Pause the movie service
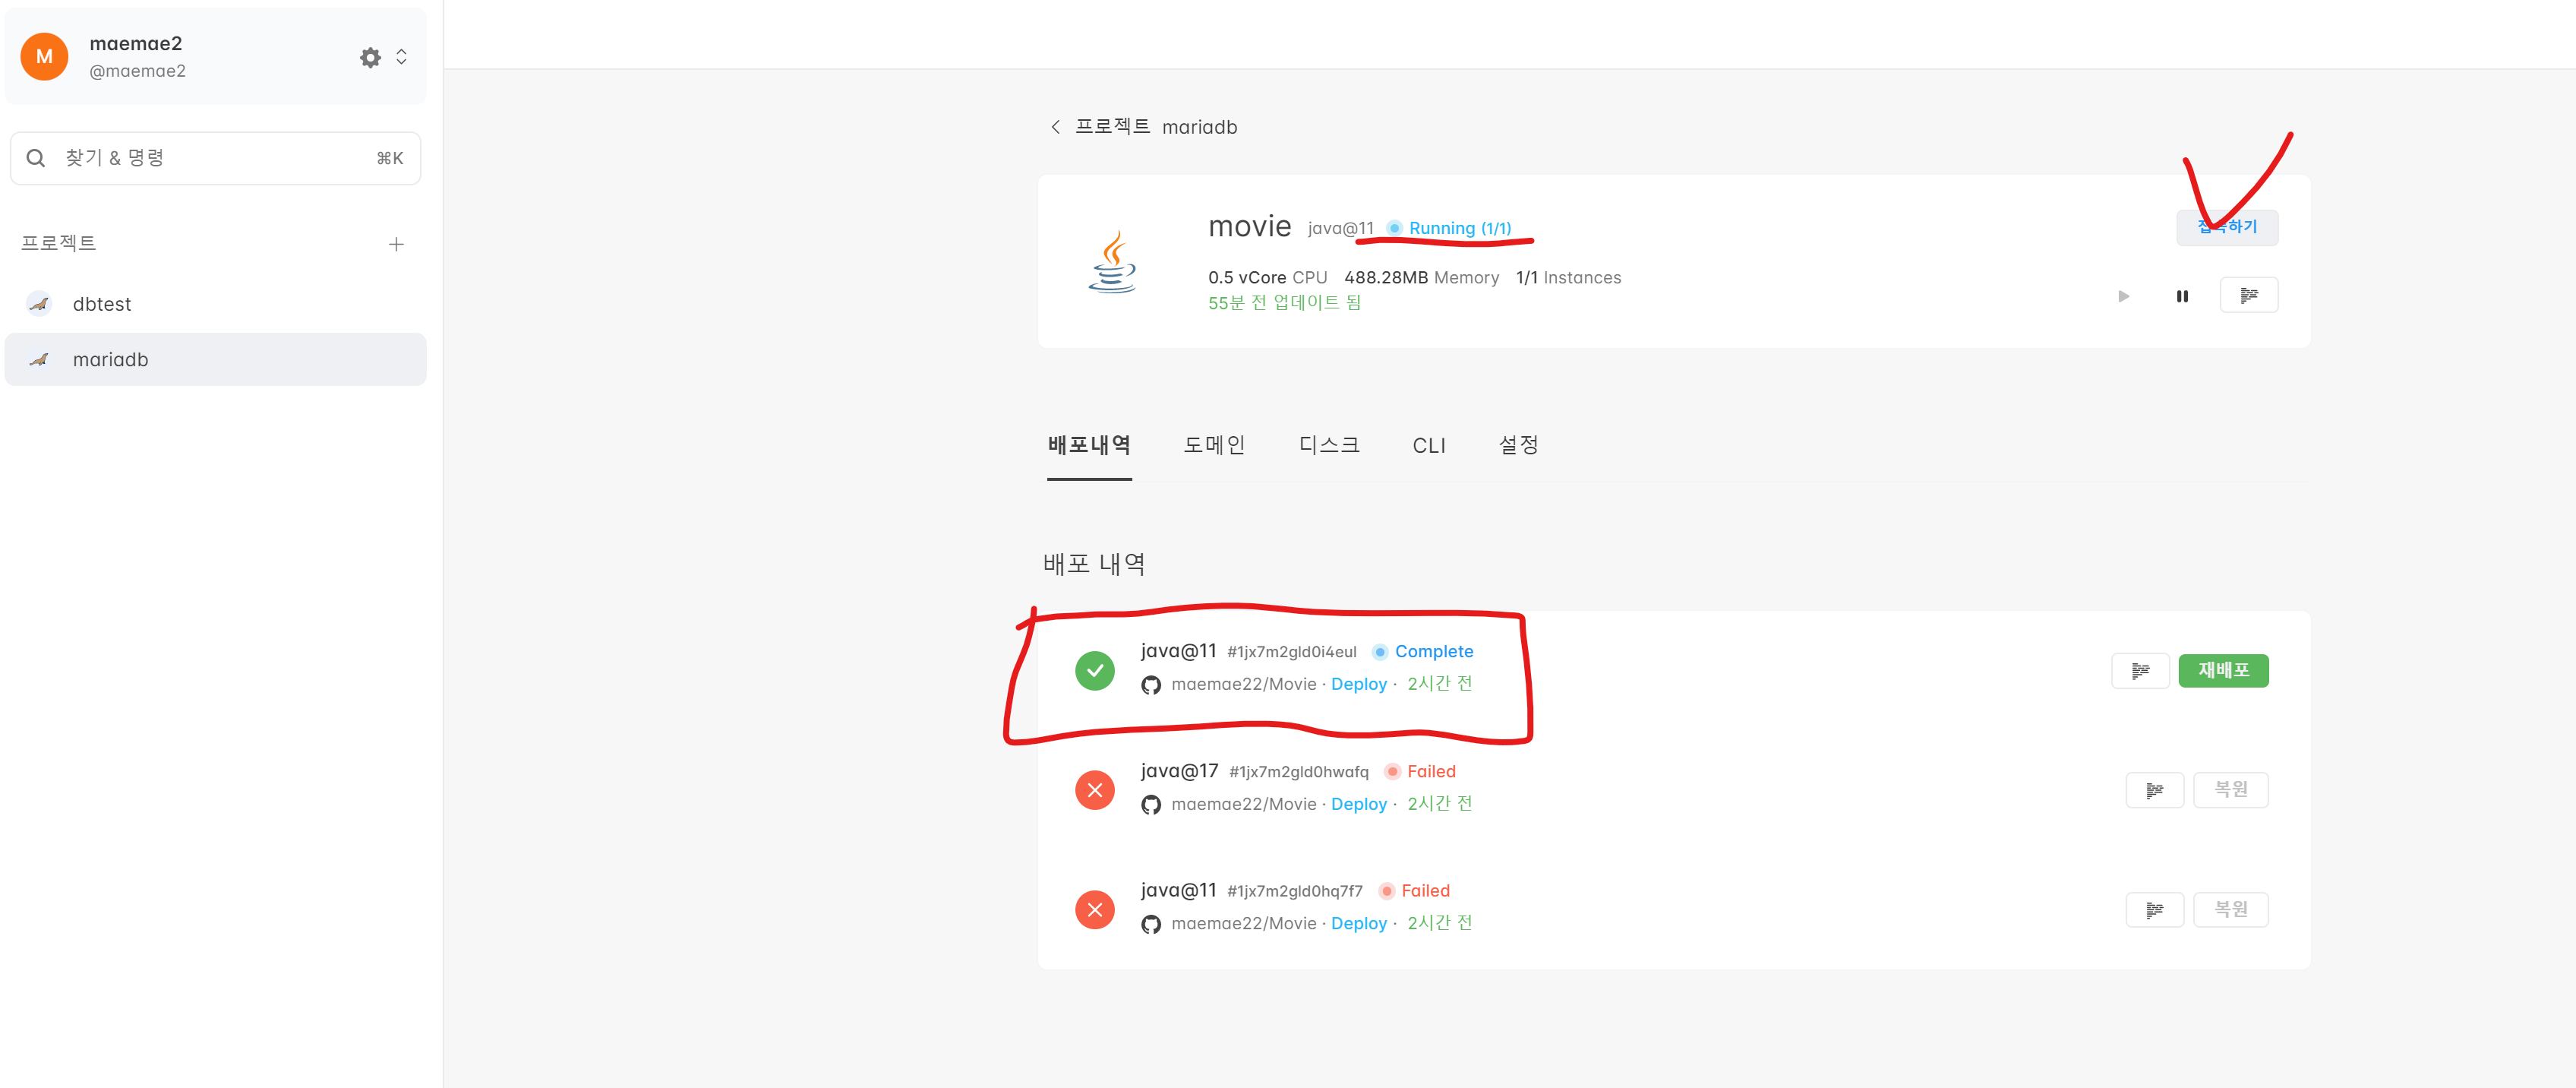The image size is (2576, 1088). (2182, 296)
